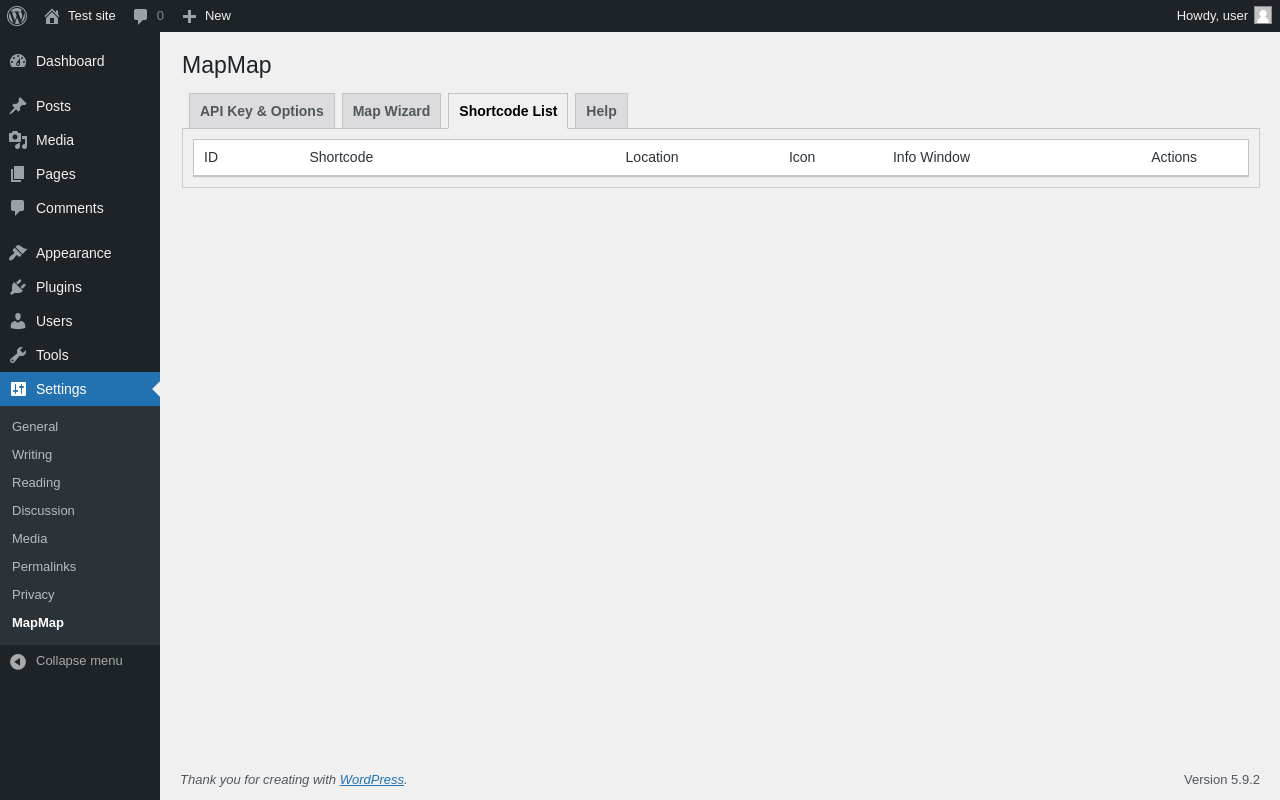Image resolution: width=1280 pixels, height=800 pixels.
Task: Open the WordPress logo menu
Action: 17,16
